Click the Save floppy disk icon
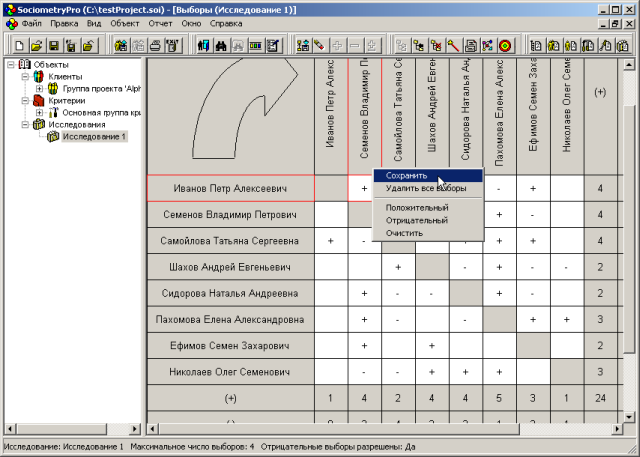640x457 pixels. click(54, 45)
